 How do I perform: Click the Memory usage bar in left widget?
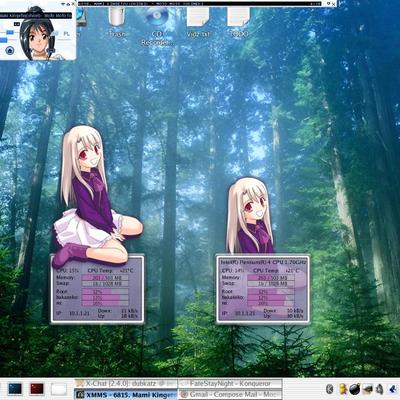coord(105,278)
